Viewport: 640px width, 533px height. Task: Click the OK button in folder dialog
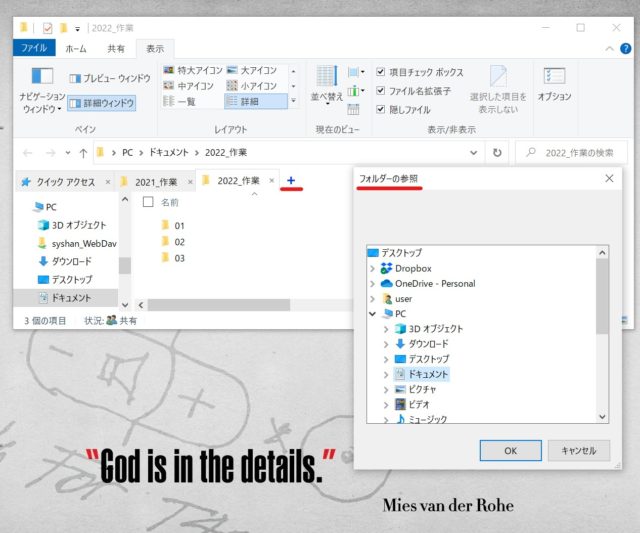point(510,450)
